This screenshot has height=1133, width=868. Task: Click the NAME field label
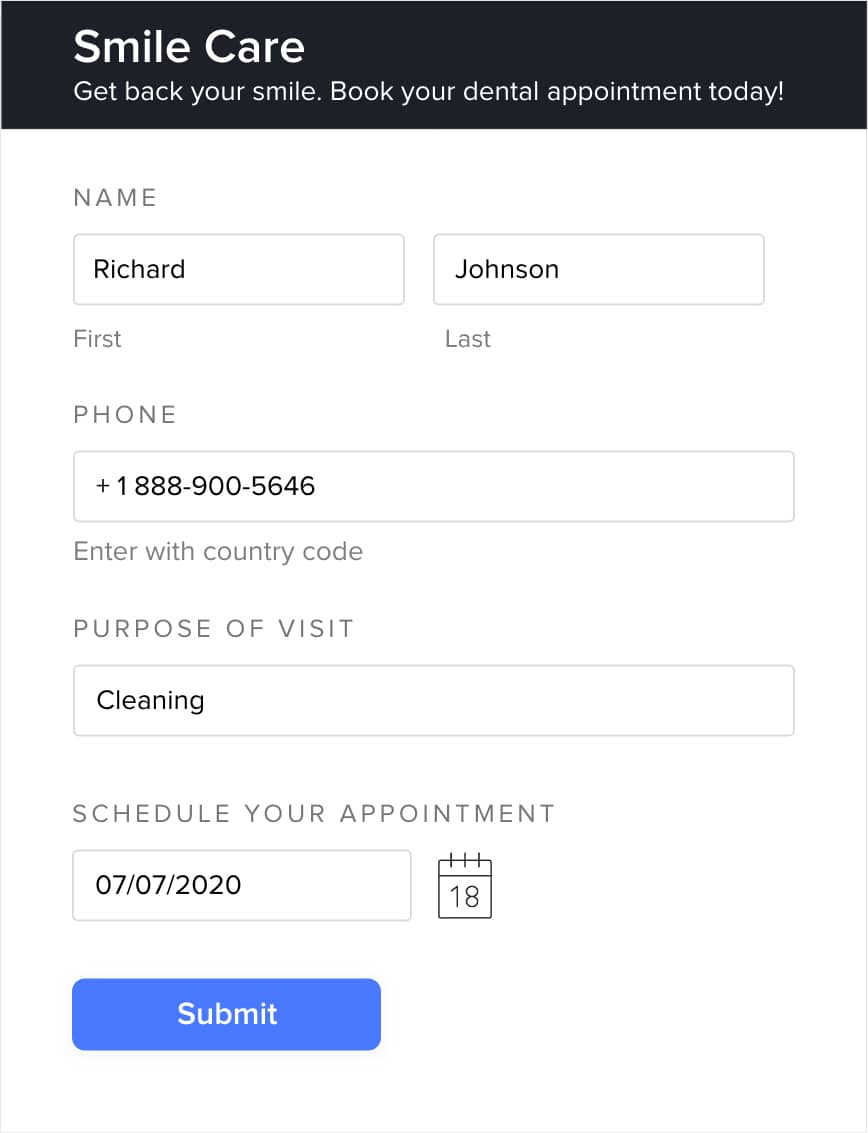point(116,197)
